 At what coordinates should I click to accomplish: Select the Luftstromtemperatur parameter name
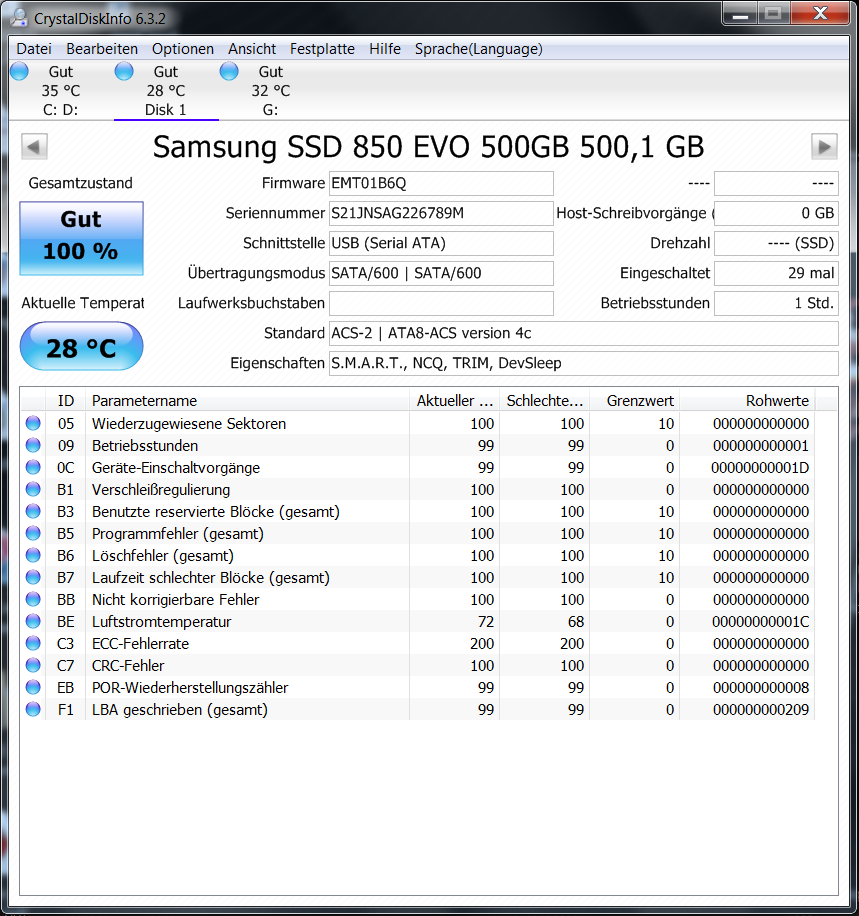161,622
